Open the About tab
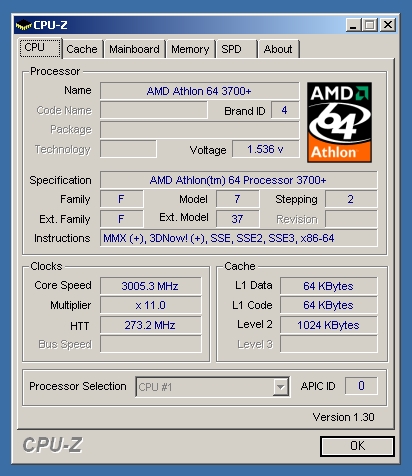Image resolution: width=412 pixels, height=476 pixels. (278, 49)
